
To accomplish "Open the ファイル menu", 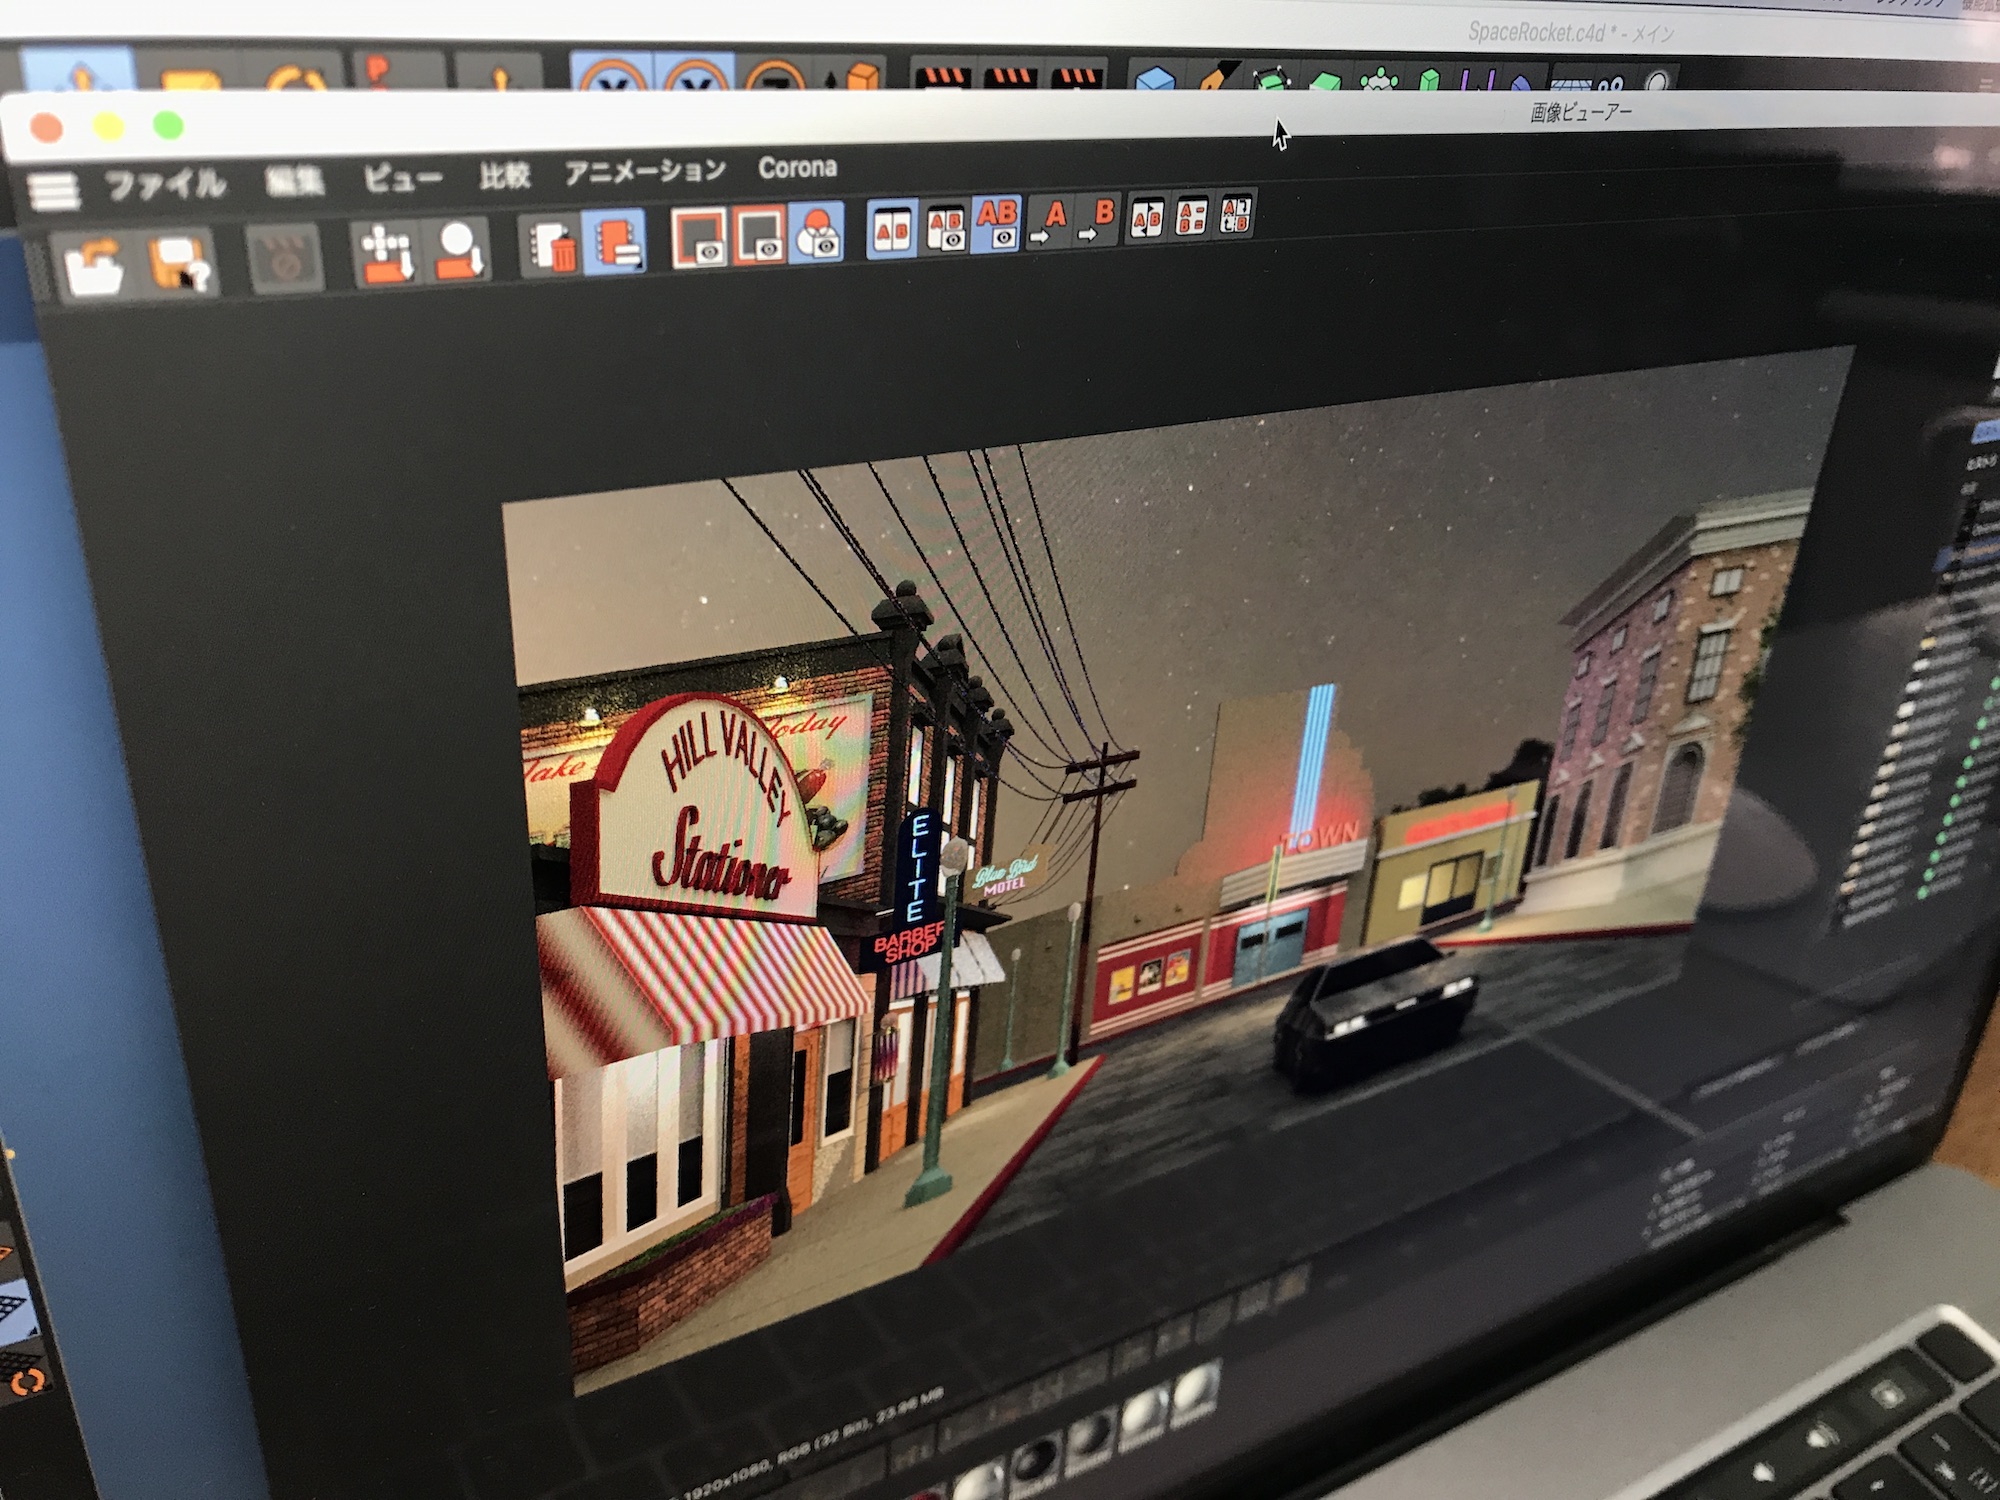I will pyautogui.click(x=166, y=185).
